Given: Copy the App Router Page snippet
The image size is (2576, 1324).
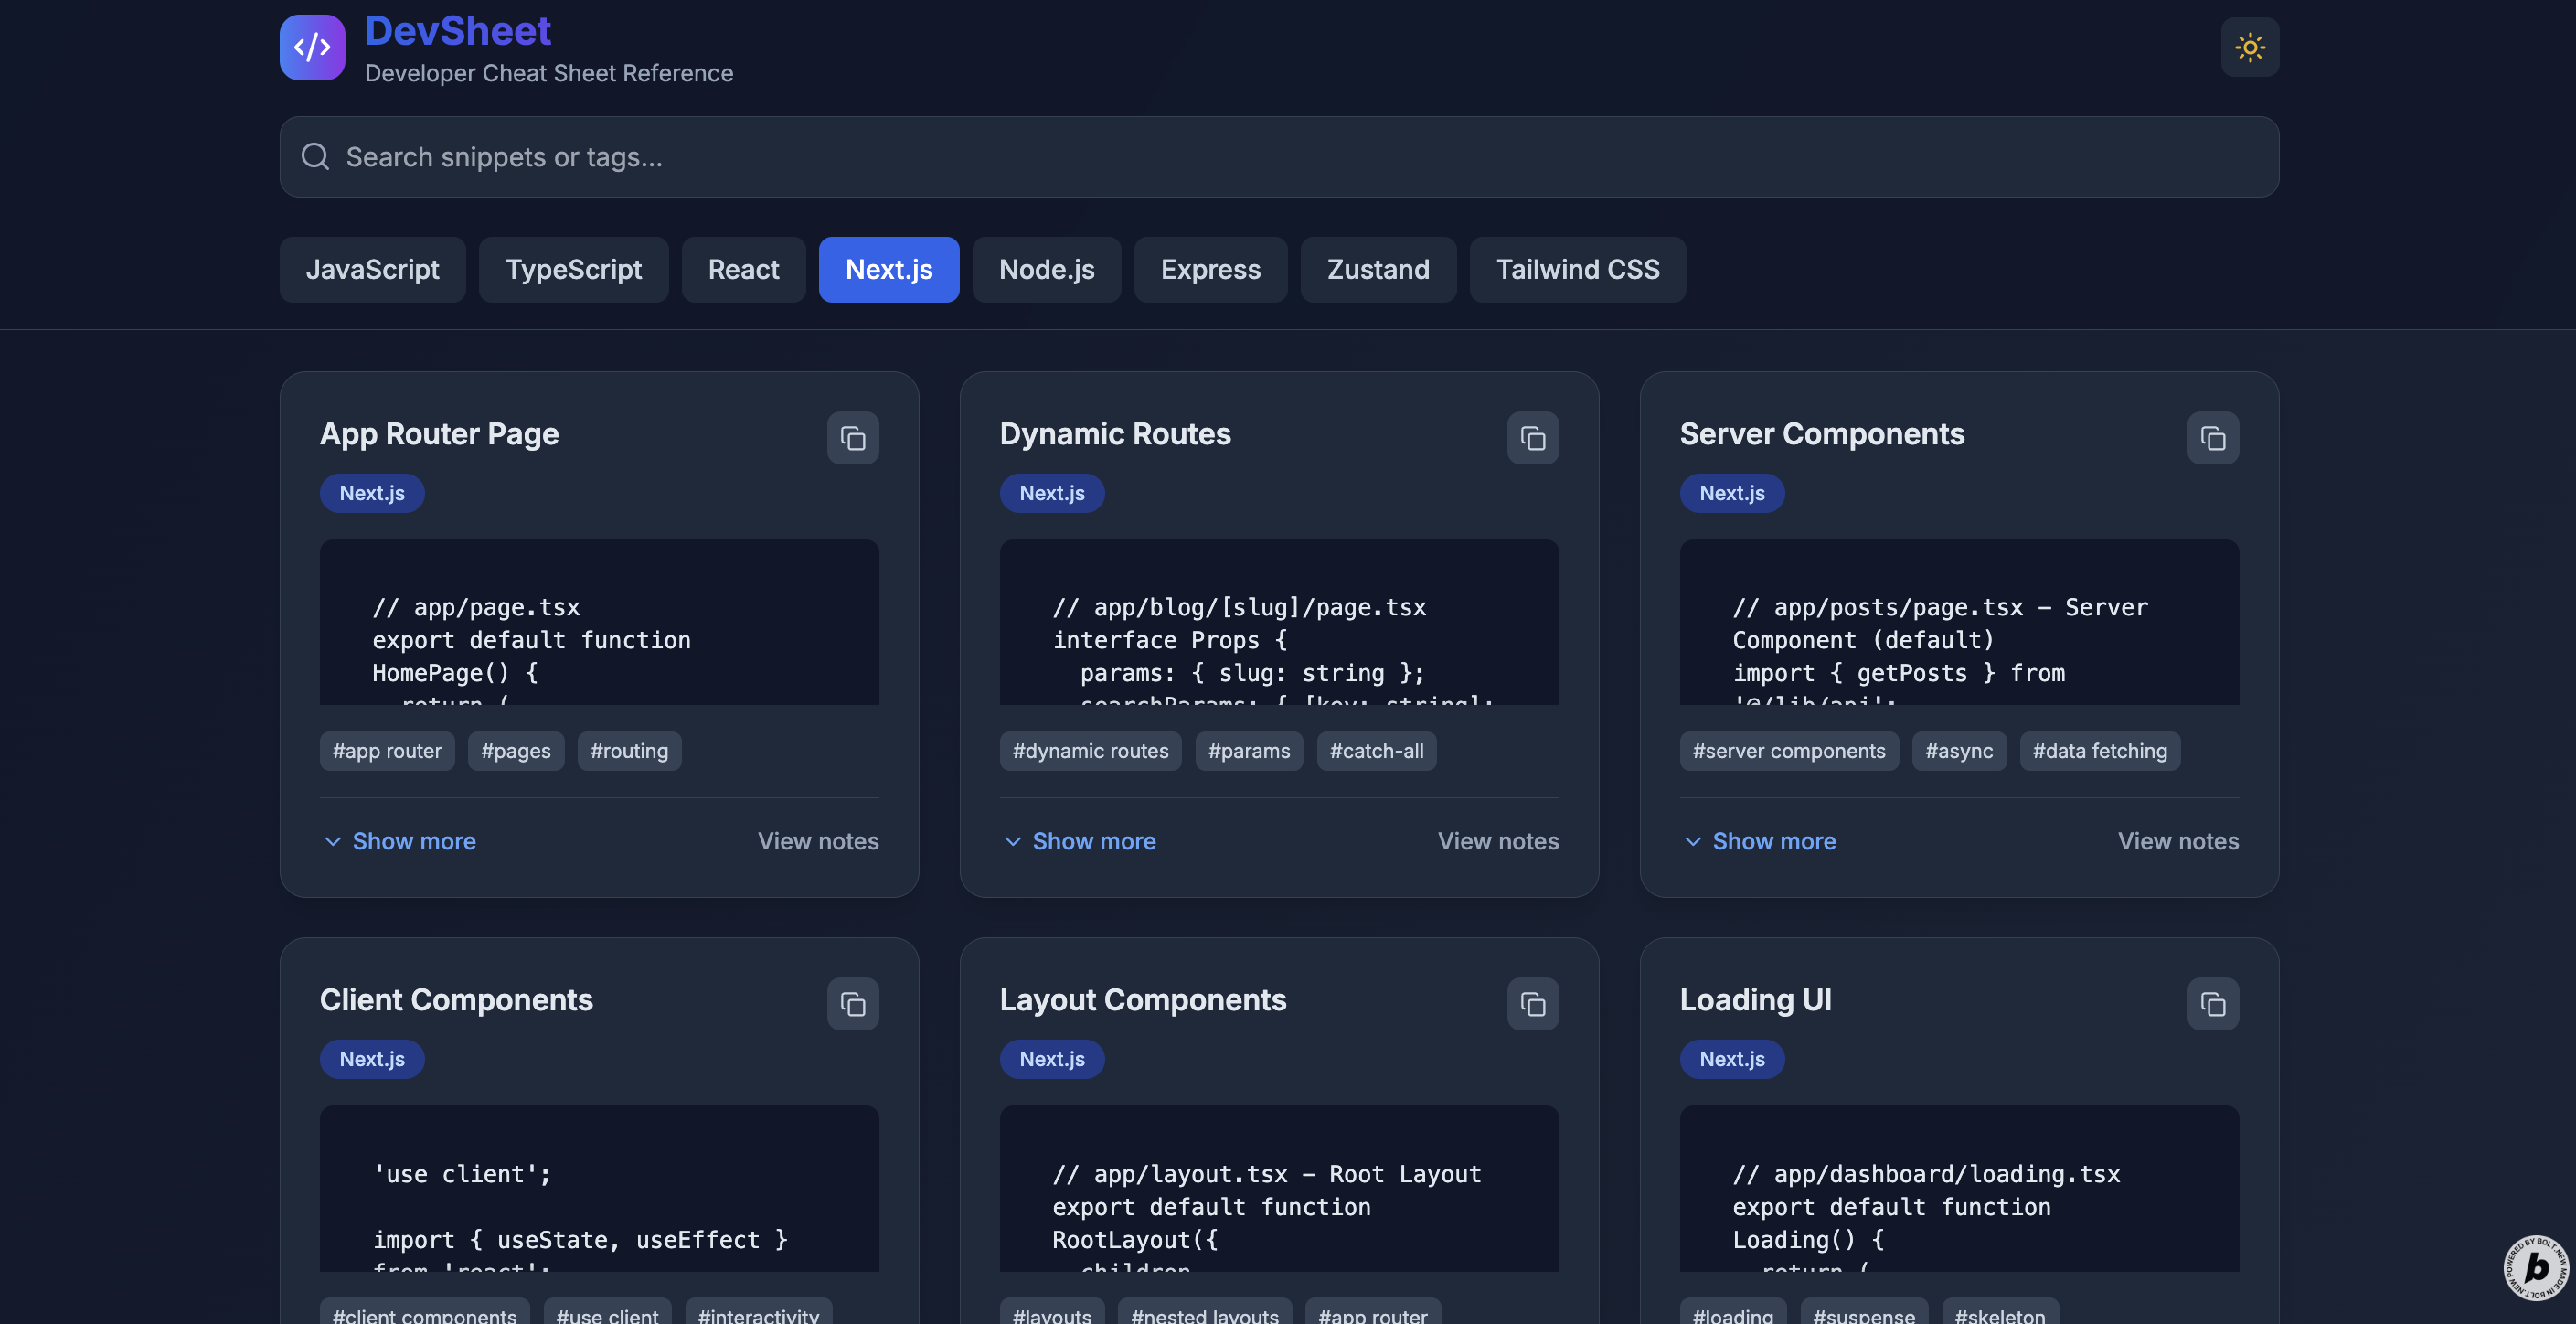Looking at the screenshot, I should pyautogui.click(x=852, y=438).
